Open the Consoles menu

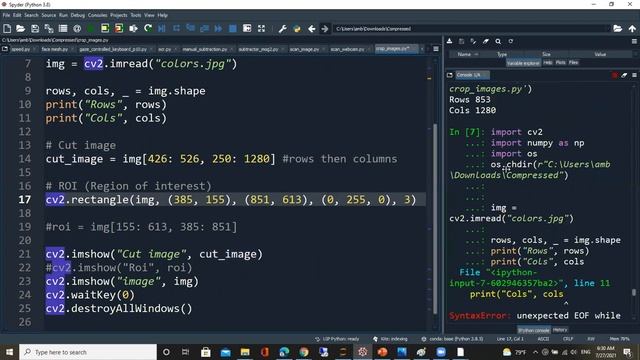[98, 15]
